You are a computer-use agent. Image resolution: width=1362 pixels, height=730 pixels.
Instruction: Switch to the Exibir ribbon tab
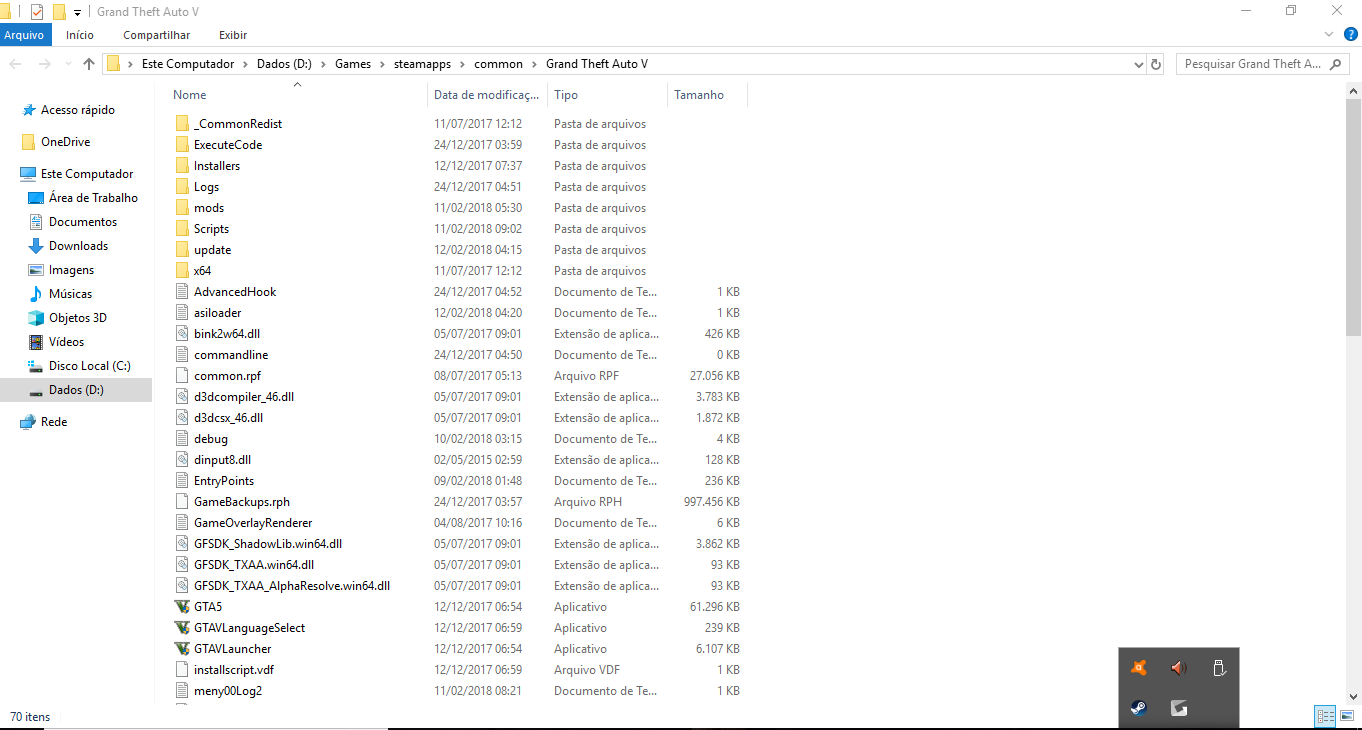233,35
